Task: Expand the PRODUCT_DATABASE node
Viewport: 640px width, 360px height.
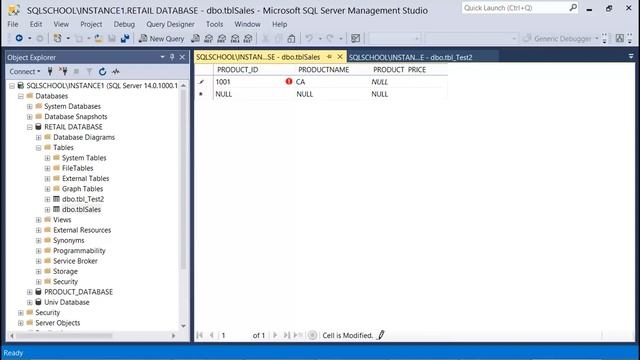Action: point(29,292)
